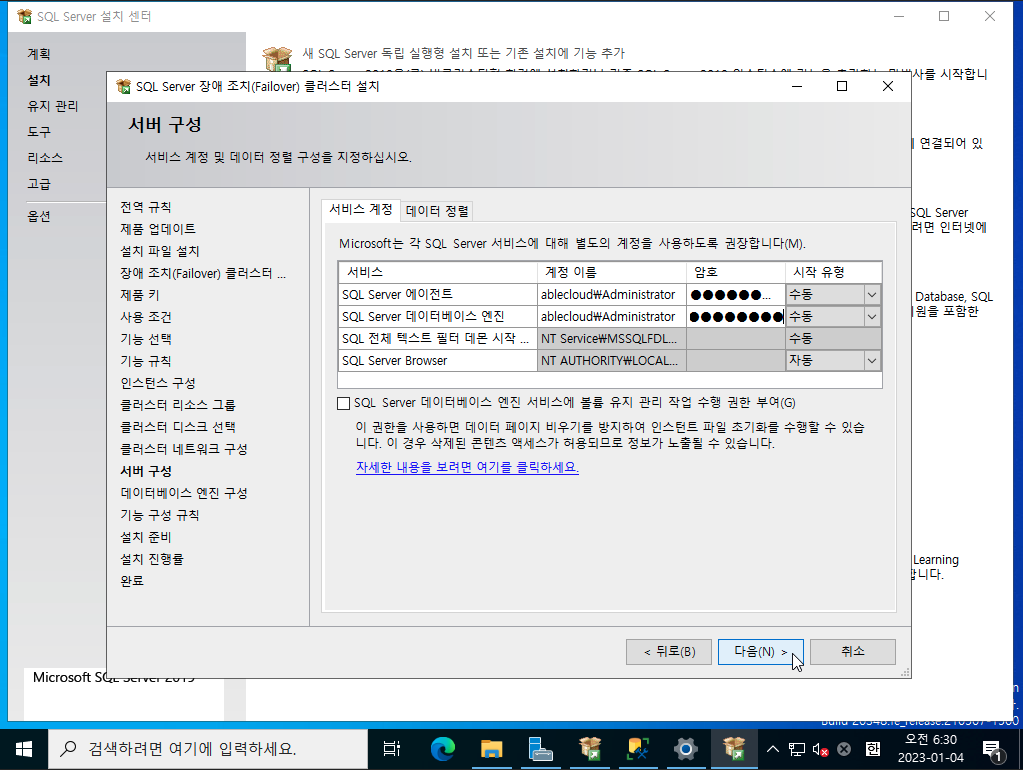Click the 전역 규칙 step in the wizard list
Viewport: 1023px width, 770px height.
point(145,208)
